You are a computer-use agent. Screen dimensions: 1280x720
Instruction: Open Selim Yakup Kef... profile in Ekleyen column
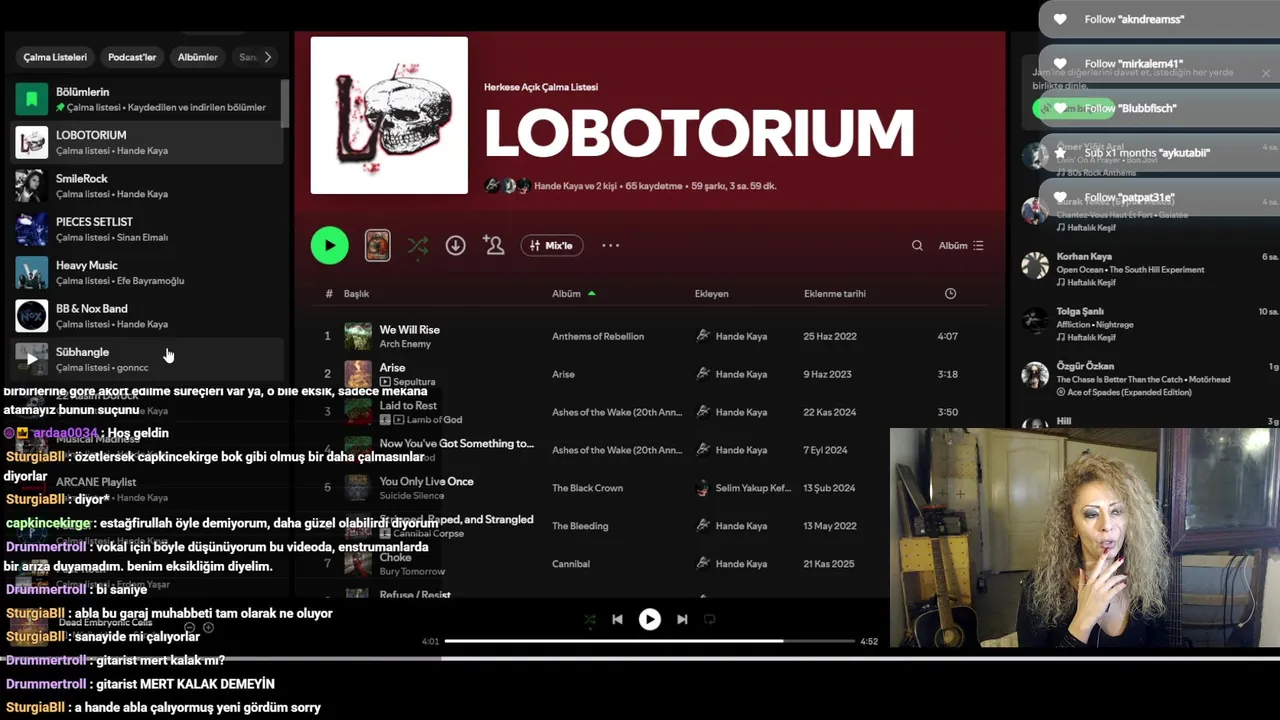(753, 488)
